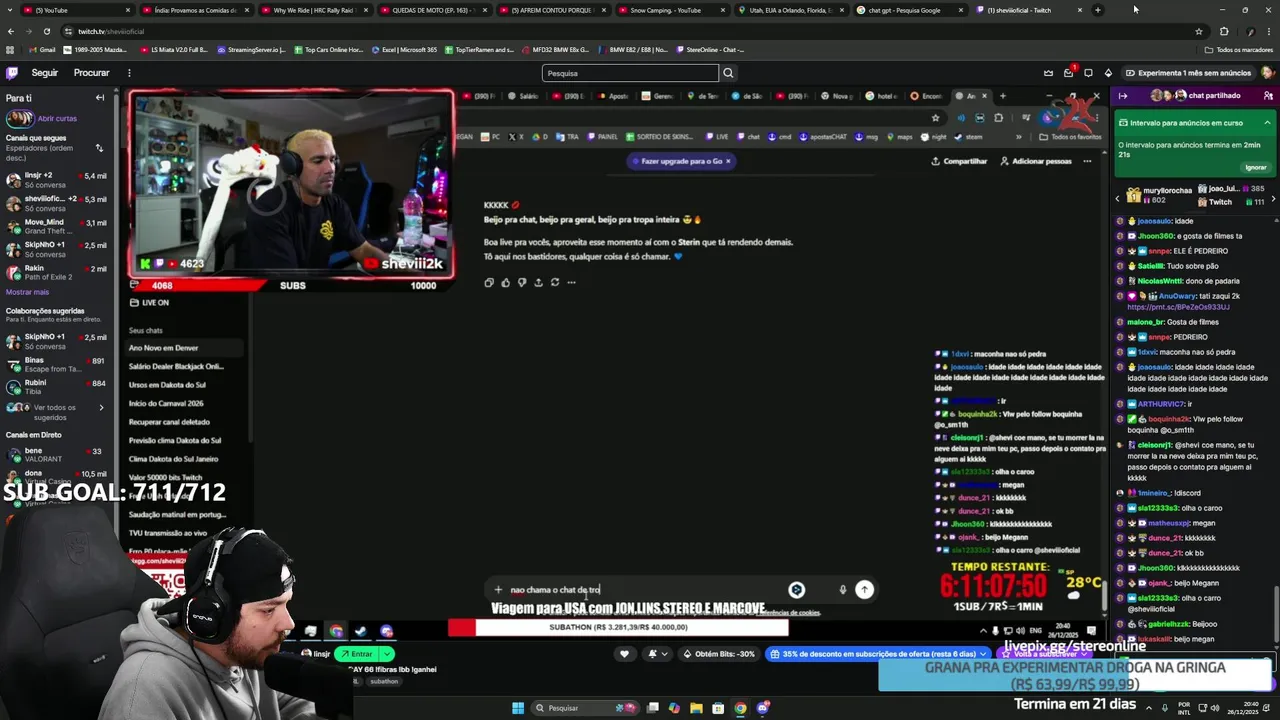The image size is (1280, 720).
Task: Collapse the ad break interval banner chevron
Action: (x=1267, y=123)
